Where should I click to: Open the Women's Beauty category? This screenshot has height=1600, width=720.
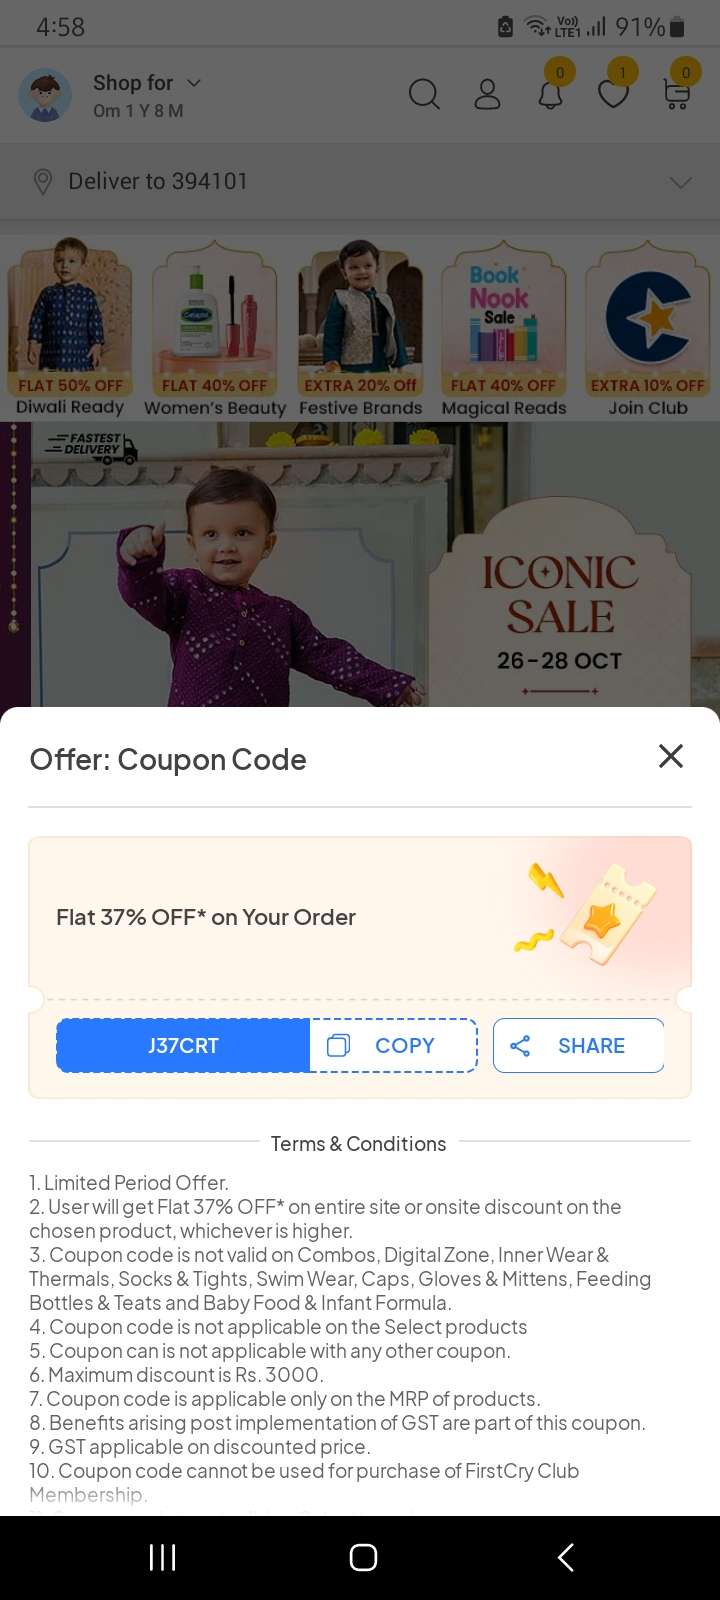(x=215, y=327)
